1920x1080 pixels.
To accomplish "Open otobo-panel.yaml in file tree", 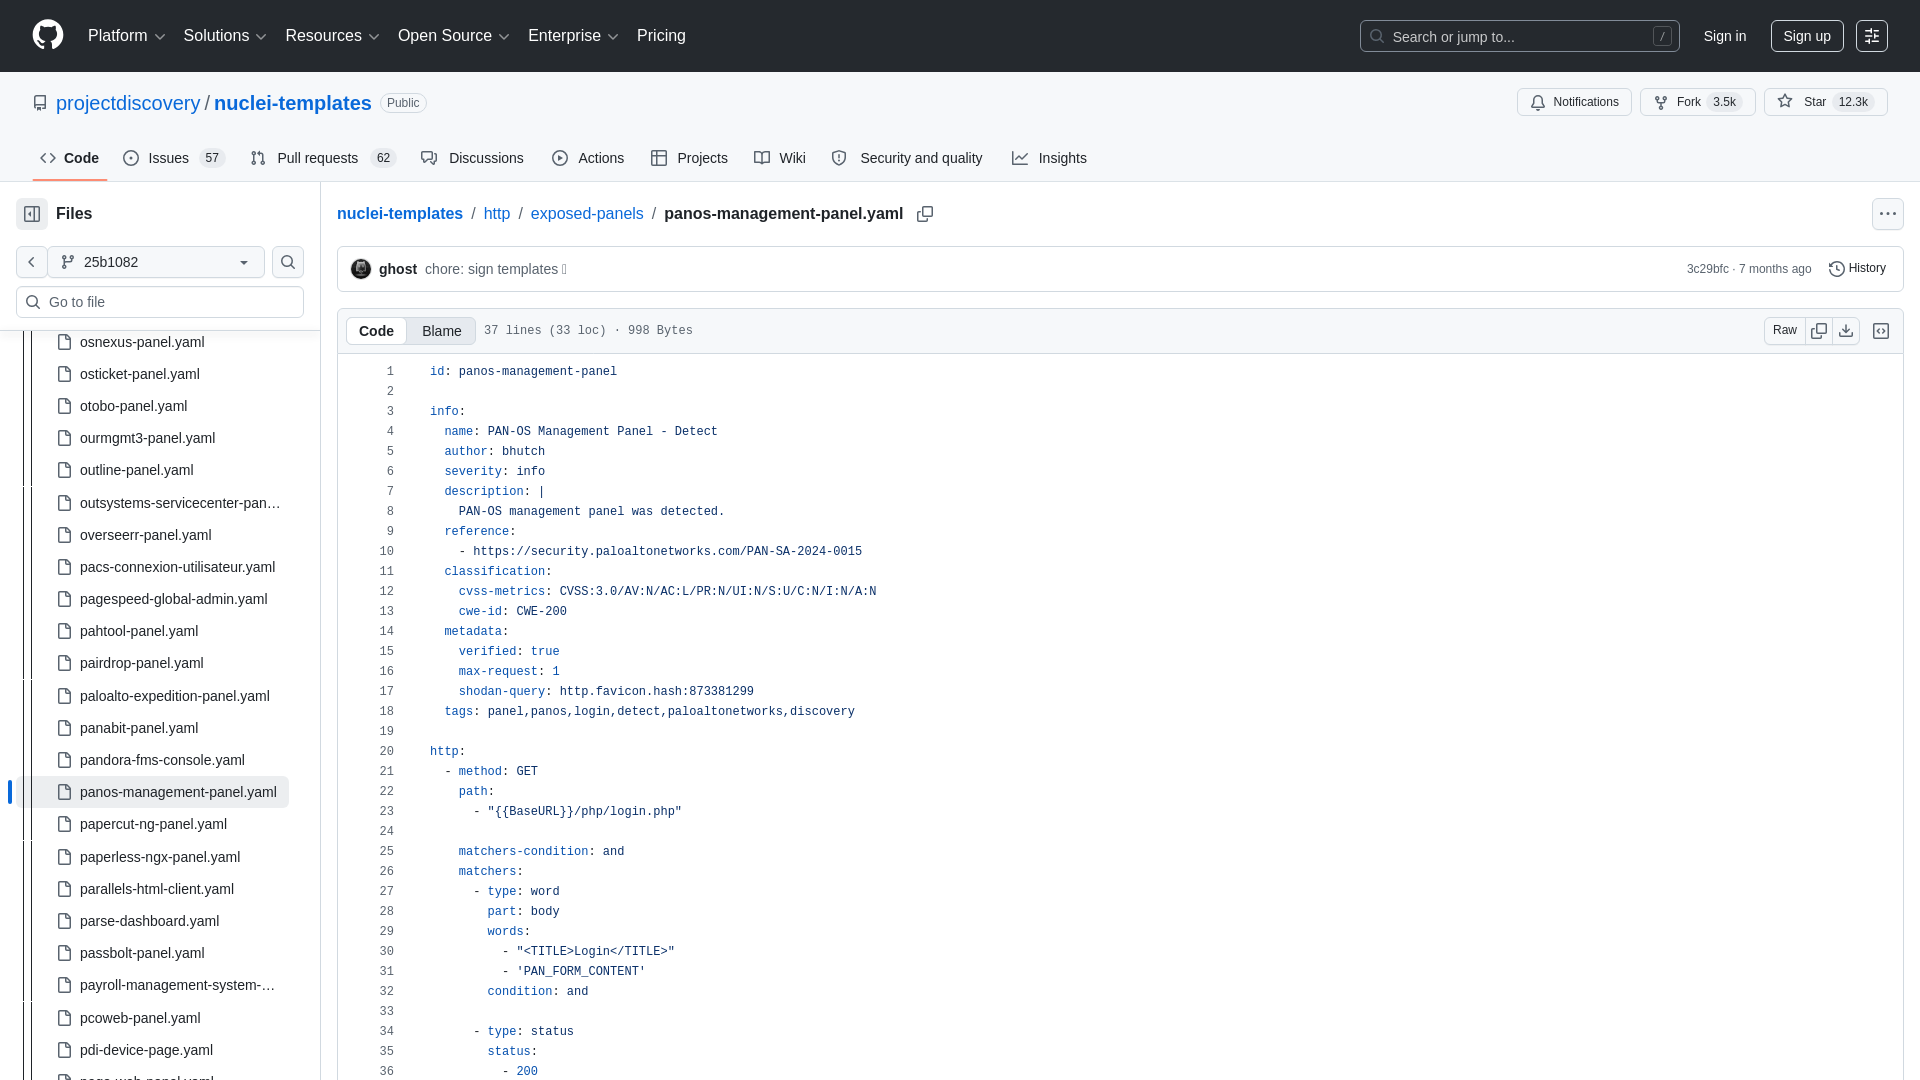I will [134, 406].
